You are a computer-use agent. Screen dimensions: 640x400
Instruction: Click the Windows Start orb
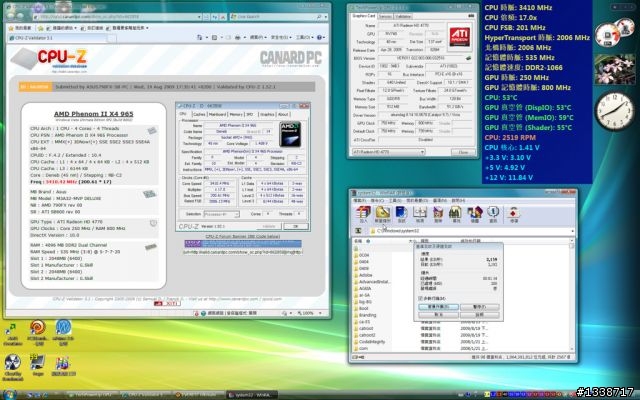[10, 395]
